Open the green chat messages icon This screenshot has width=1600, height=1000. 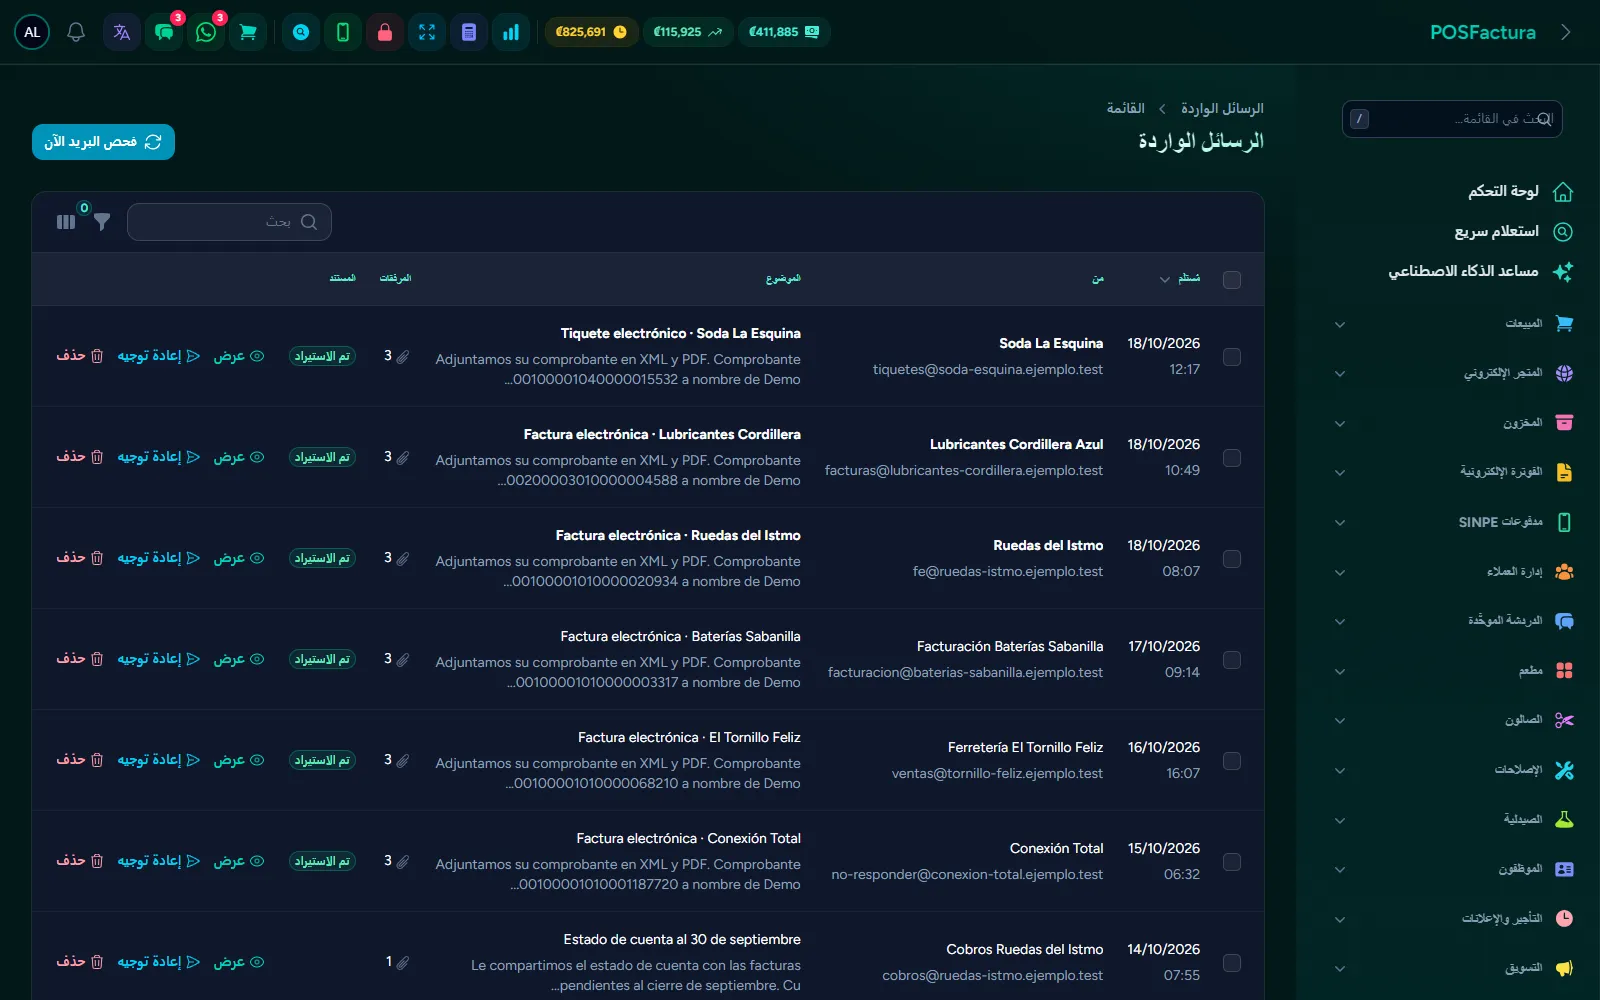(x=164, y=32)
